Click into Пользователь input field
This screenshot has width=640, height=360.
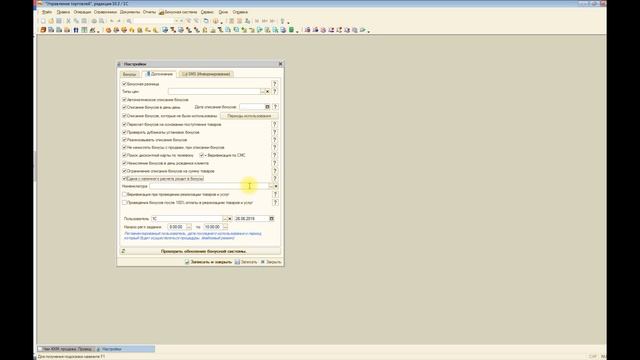coord(187,219)
